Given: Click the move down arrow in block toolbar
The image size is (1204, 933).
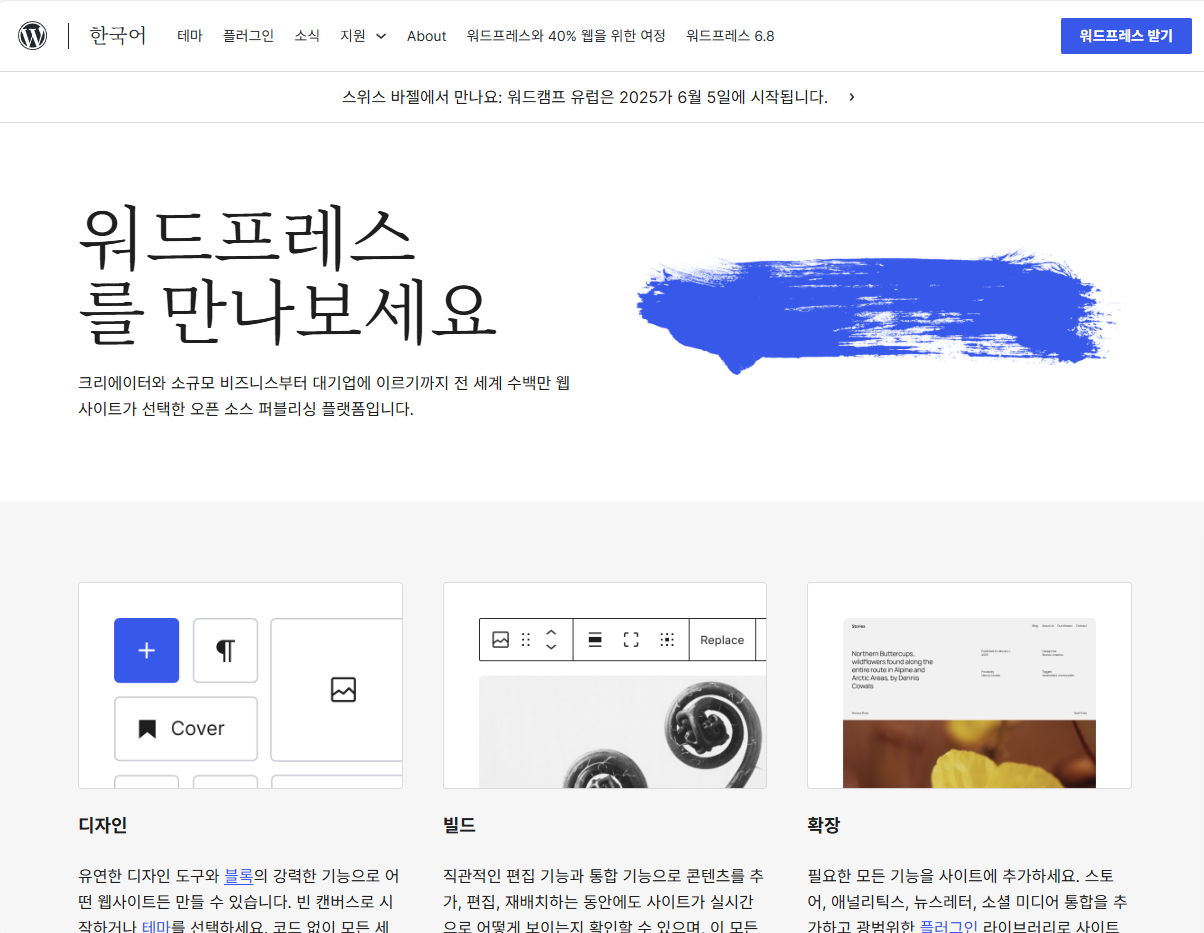Looking at the screenshot, I should click(x=550, y=647).
